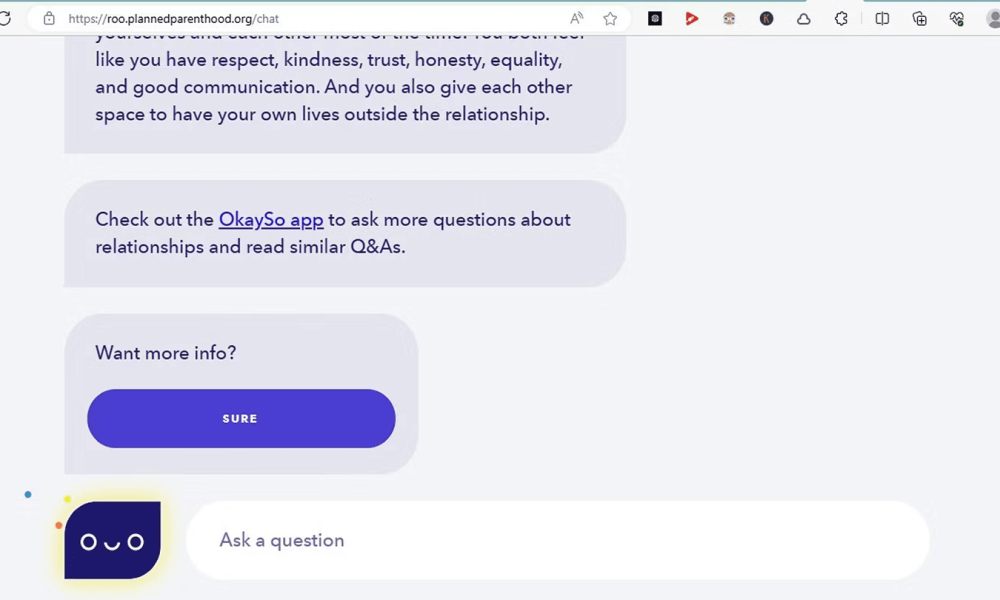Open Collections toolbar button
Screen dimensions: 1000x600
click(x=920, y=18)
